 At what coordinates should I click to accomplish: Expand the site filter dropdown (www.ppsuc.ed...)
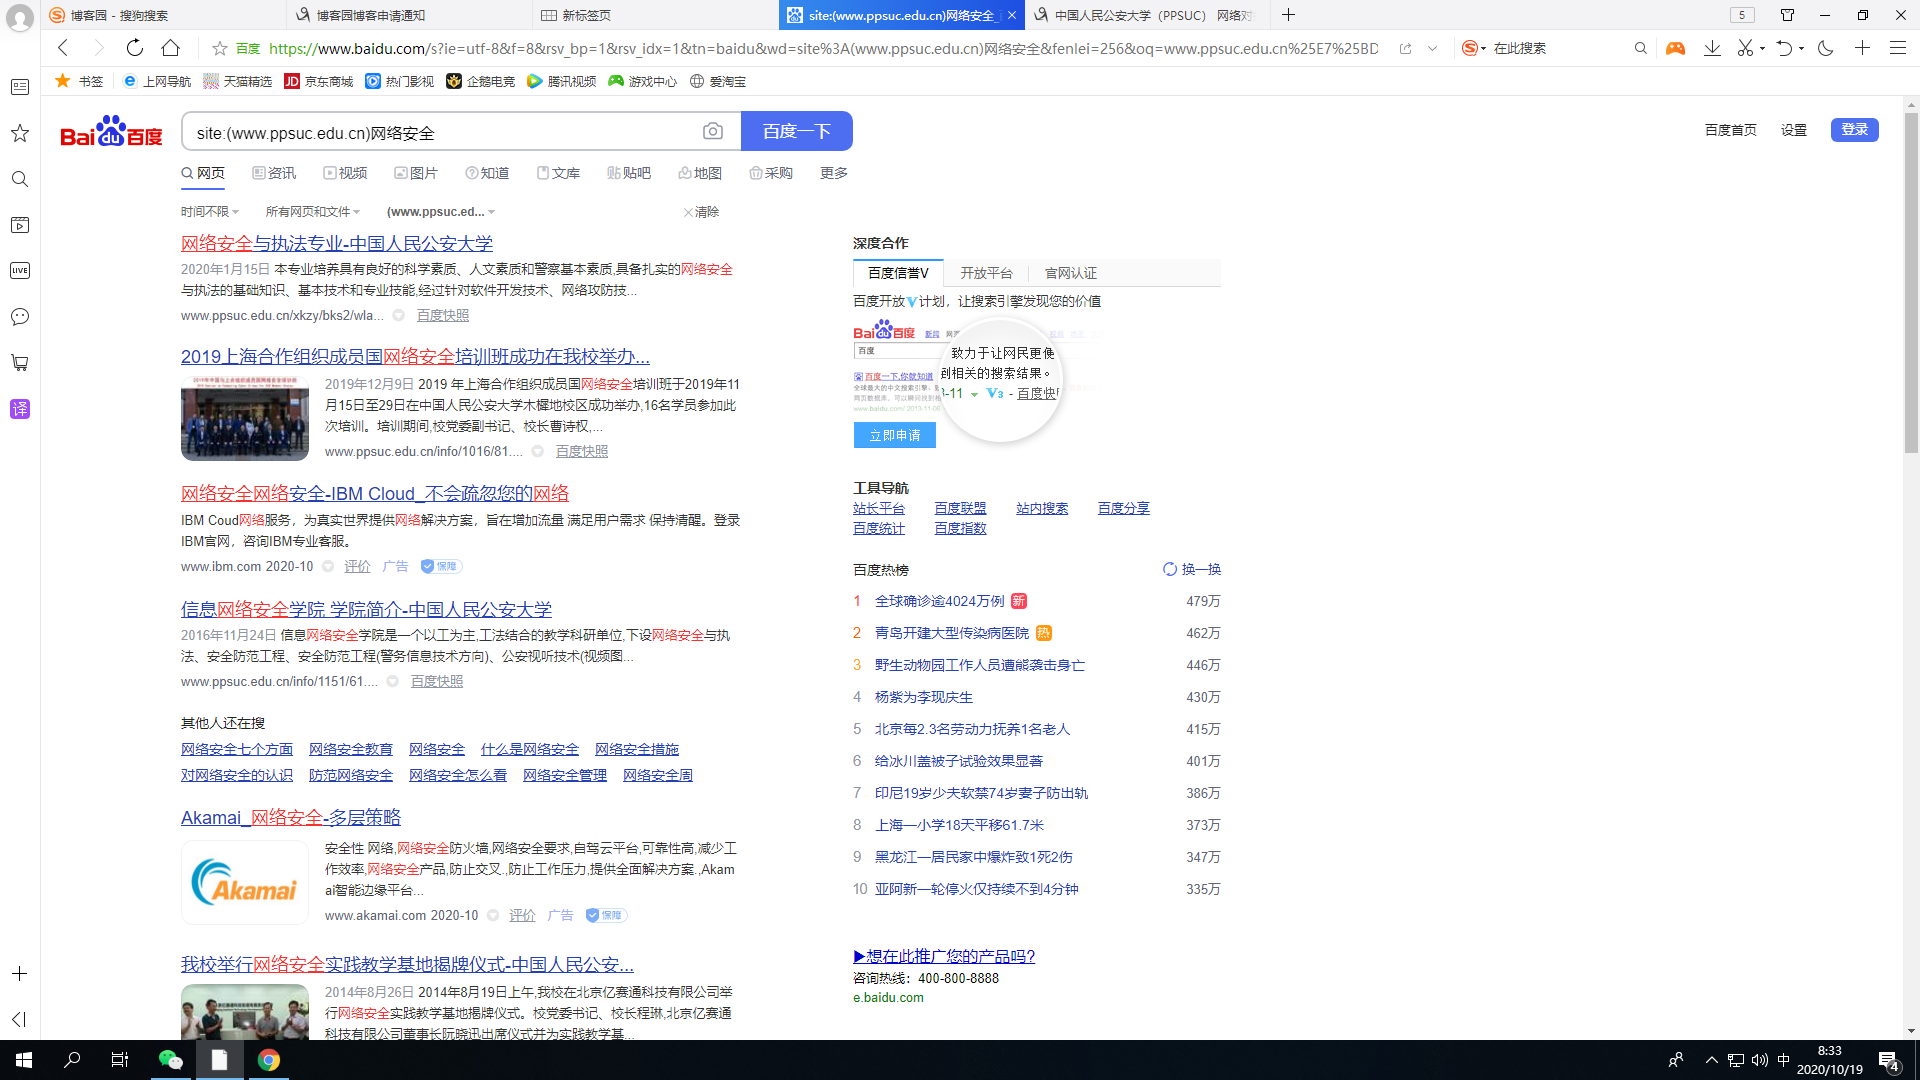click(441, 212)
